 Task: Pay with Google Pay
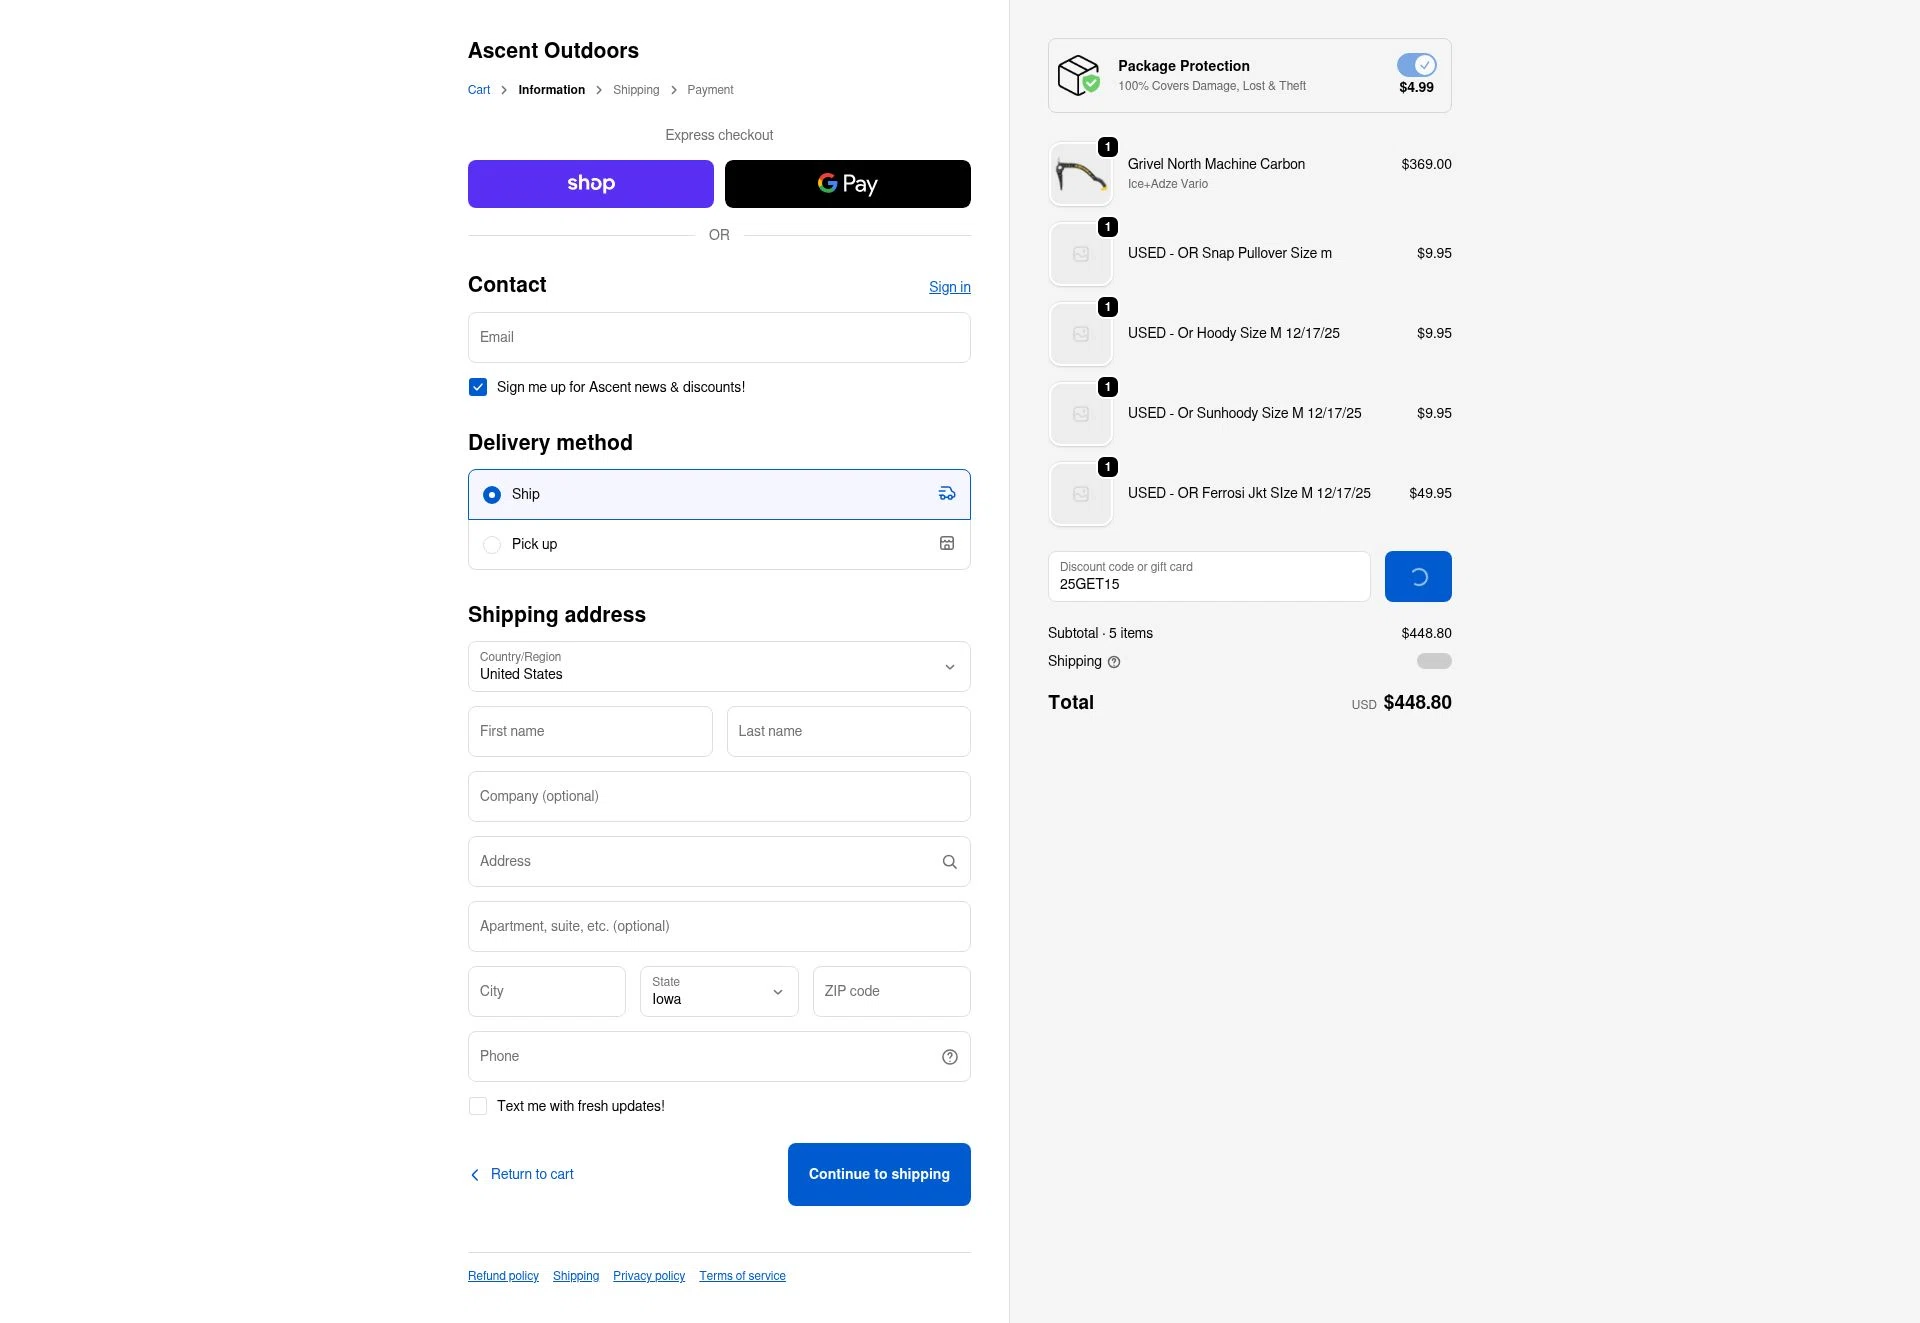(x=847, y=183)
